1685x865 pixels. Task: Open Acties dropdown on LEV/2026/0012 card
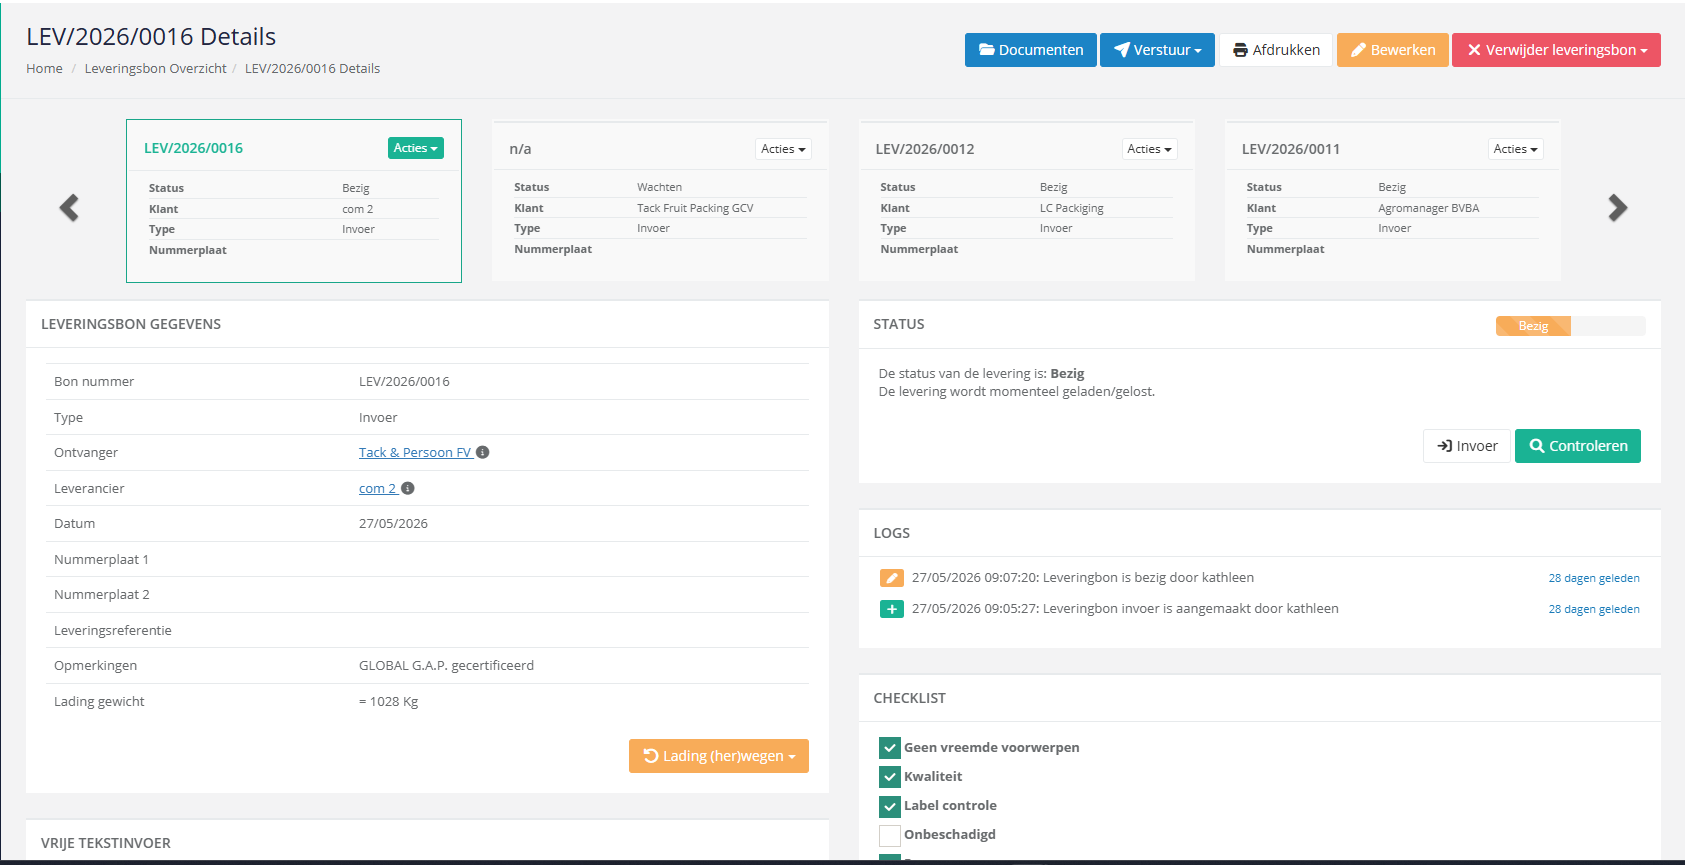[x=1149, y=149]
